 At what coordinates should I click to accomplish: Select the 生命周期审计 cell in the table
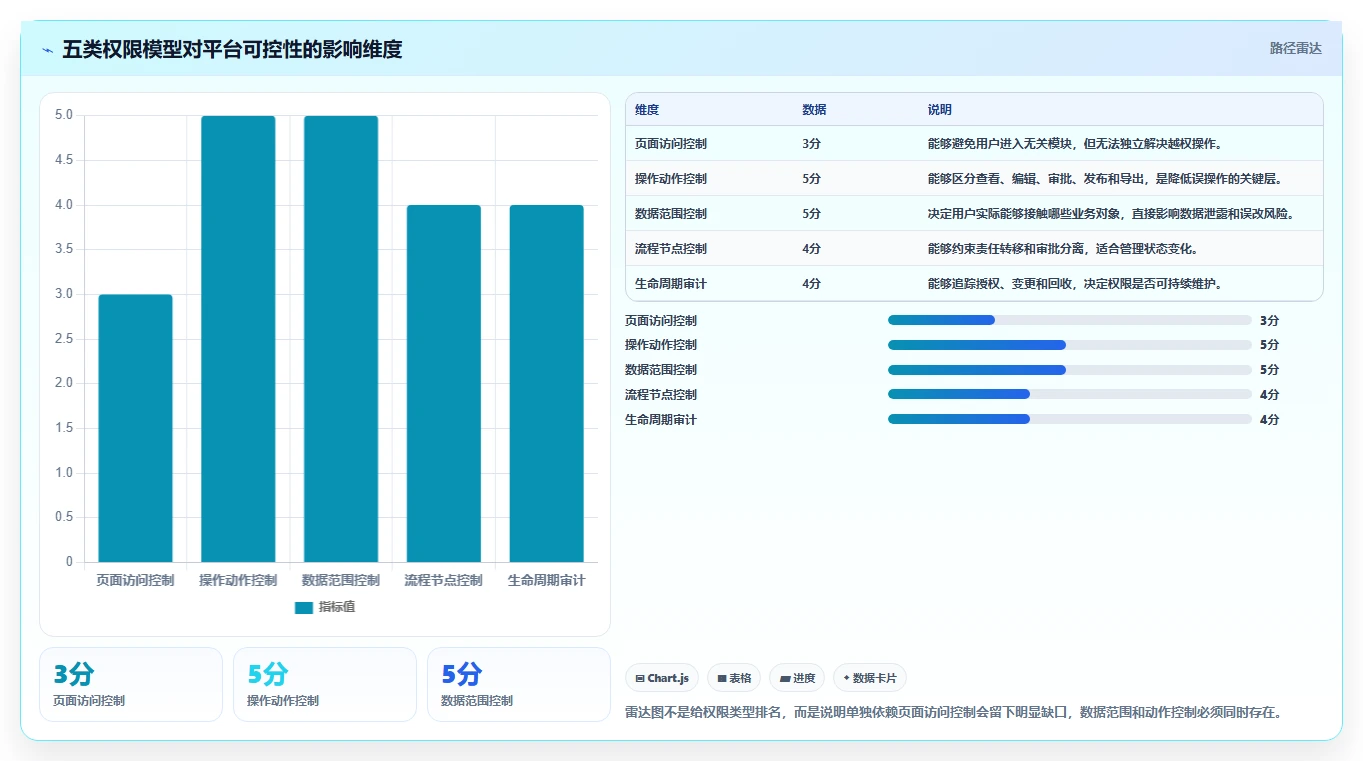671,284
